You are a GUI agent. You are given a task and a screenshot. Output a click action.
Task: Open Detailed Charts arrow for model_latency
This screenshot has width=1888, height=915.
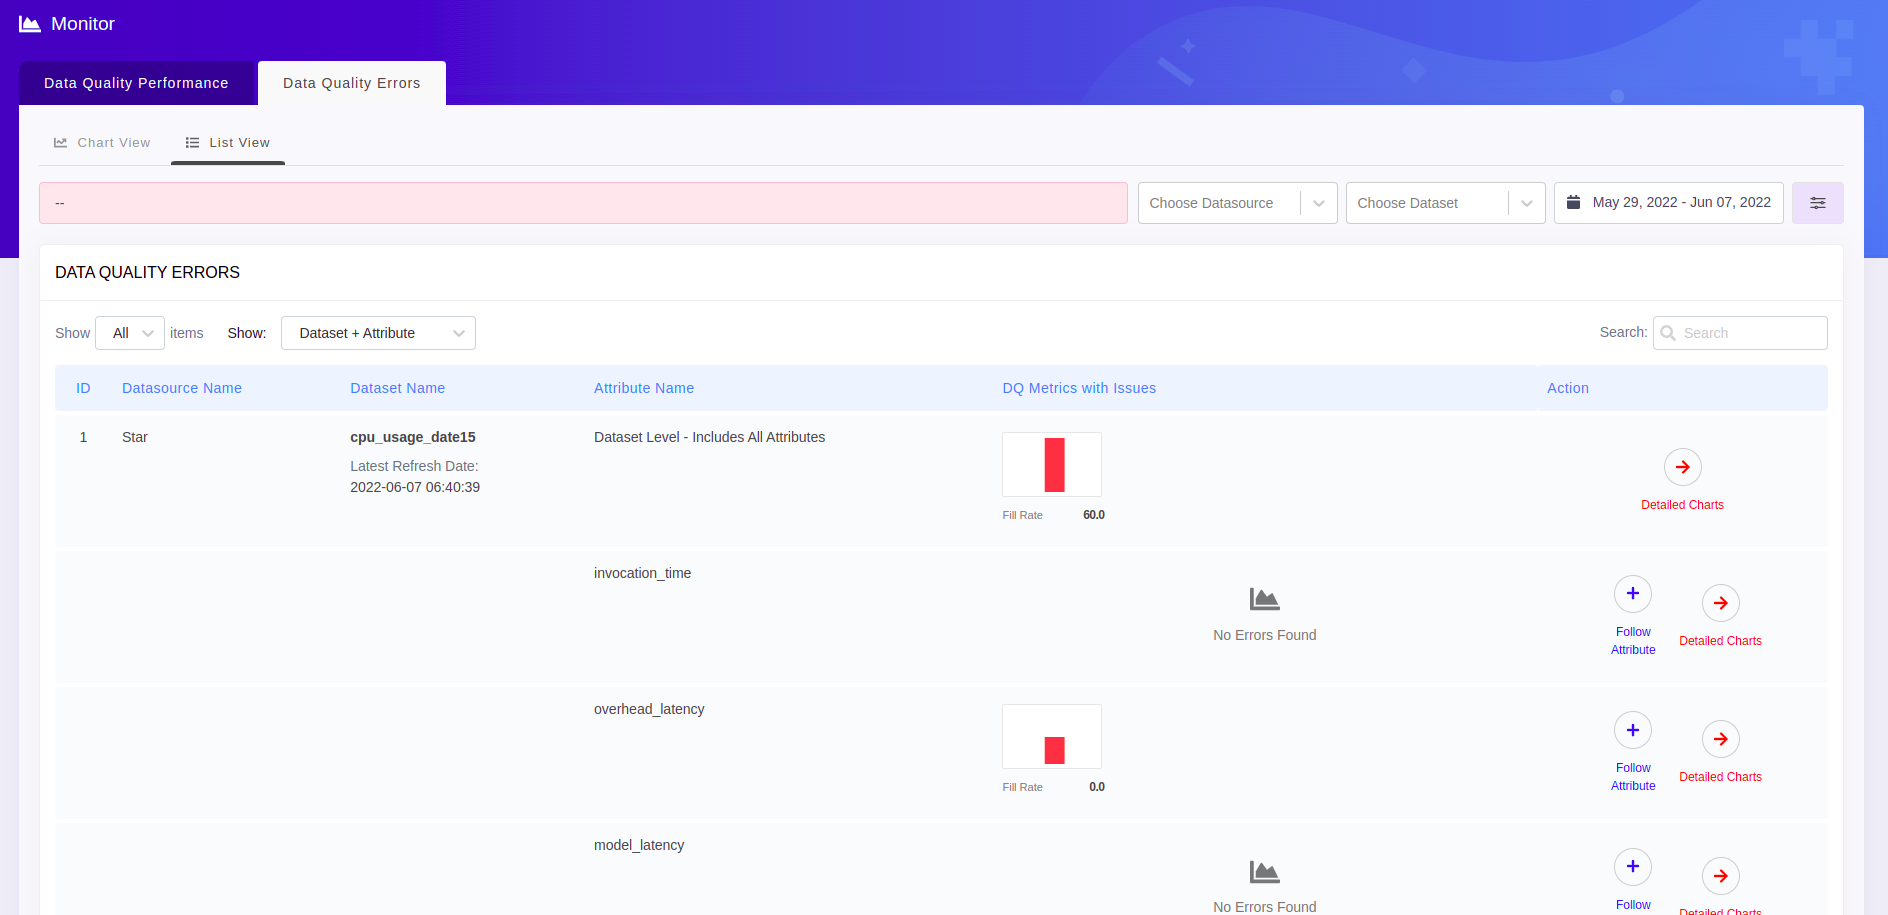pos(1720,876)
